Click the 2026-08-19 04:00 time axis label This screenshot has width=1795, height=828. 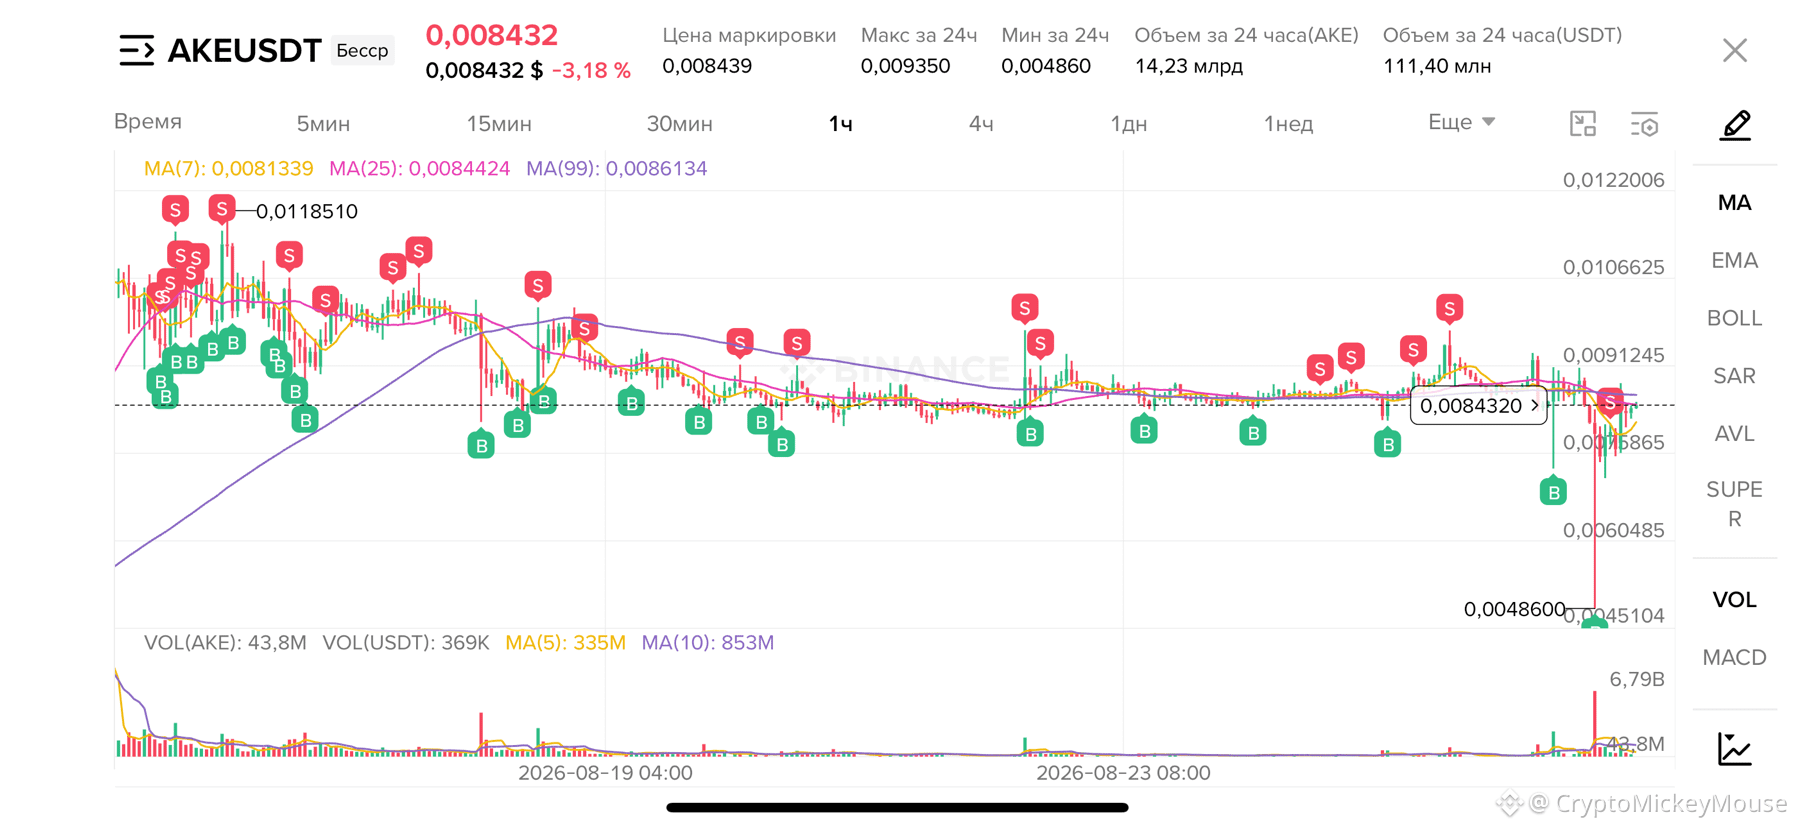tap(605, 773)
